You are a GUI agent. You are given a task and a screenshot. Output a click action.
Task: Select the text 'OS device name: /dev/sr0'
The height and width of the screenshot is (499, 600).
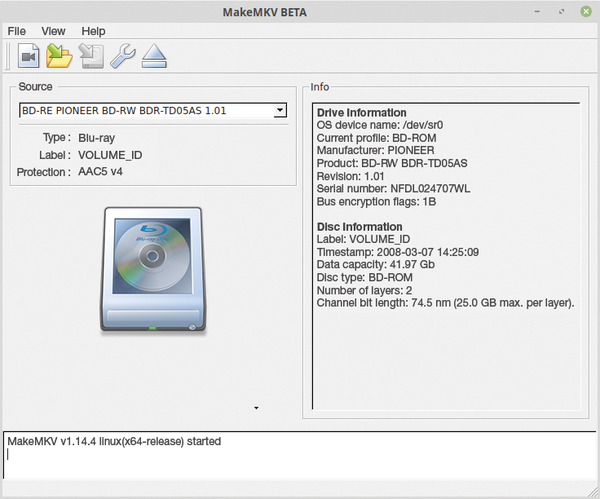click(380, 125)
